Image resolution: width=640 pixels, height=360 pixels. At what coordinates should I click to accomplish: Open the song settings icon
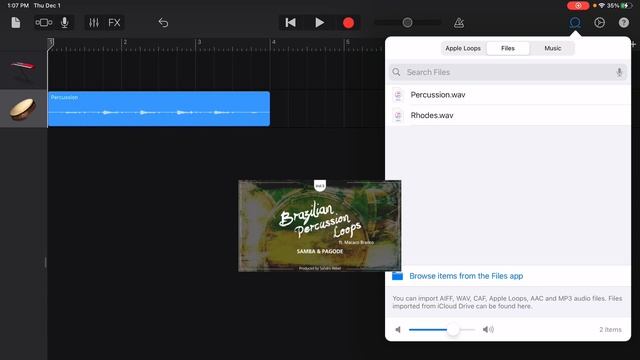600,22
